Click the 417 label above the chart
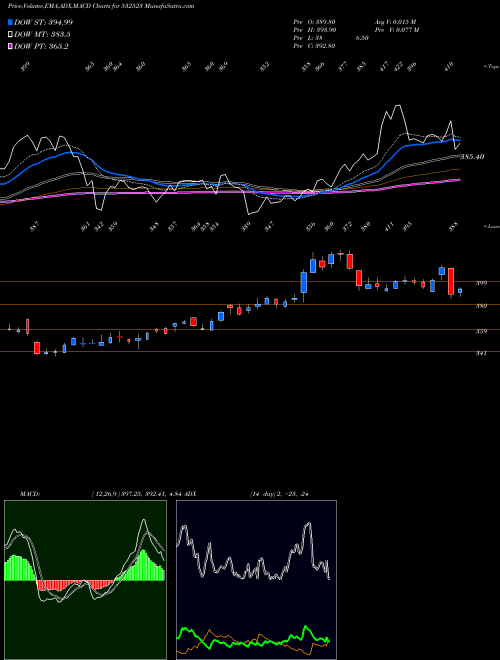Image resolution: width=500 pixels, height=660 pixels. pos(384,66)
